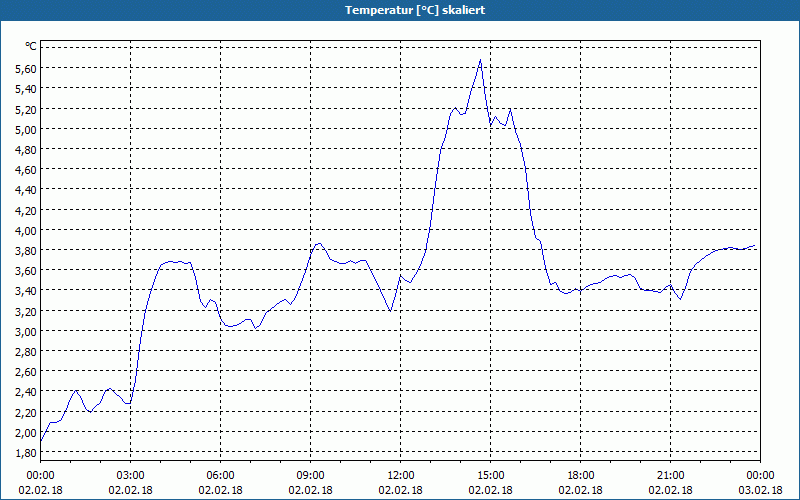The height and width of the screenshot is (500, 800).
Task: Click the 5,00 y-axis value
Action: [x=27, y=129]
